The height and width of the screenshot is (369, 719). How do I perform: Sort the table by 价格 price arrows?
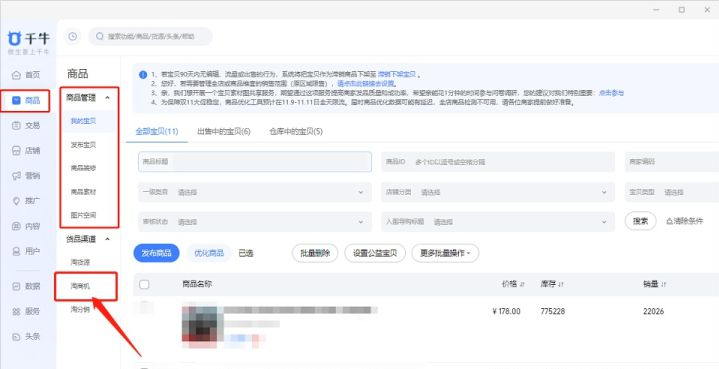522,285
